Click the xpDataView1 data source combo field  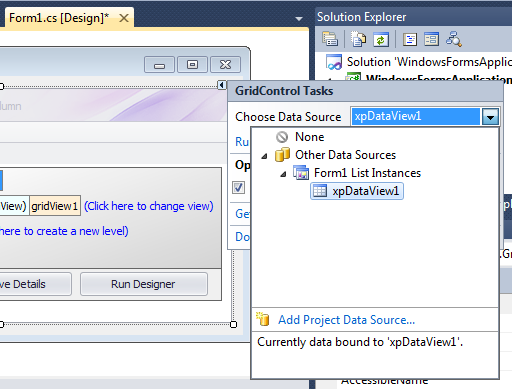pos(416,117)
